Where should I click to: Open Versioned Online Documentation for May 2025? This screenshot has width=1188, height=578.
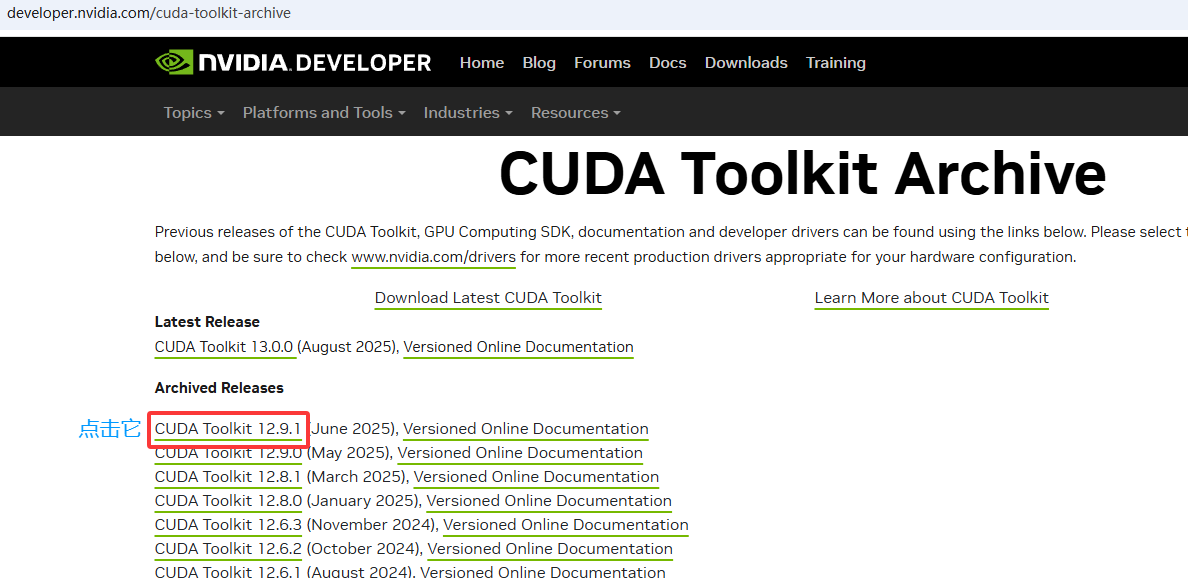521,453
